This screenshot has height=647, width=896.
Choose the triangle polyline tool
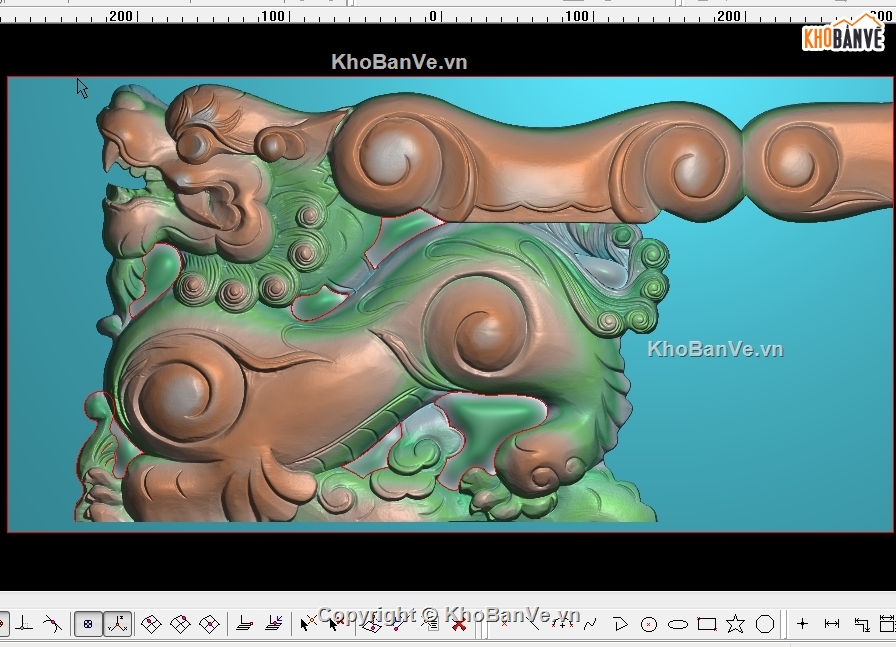tap(620, 624)
